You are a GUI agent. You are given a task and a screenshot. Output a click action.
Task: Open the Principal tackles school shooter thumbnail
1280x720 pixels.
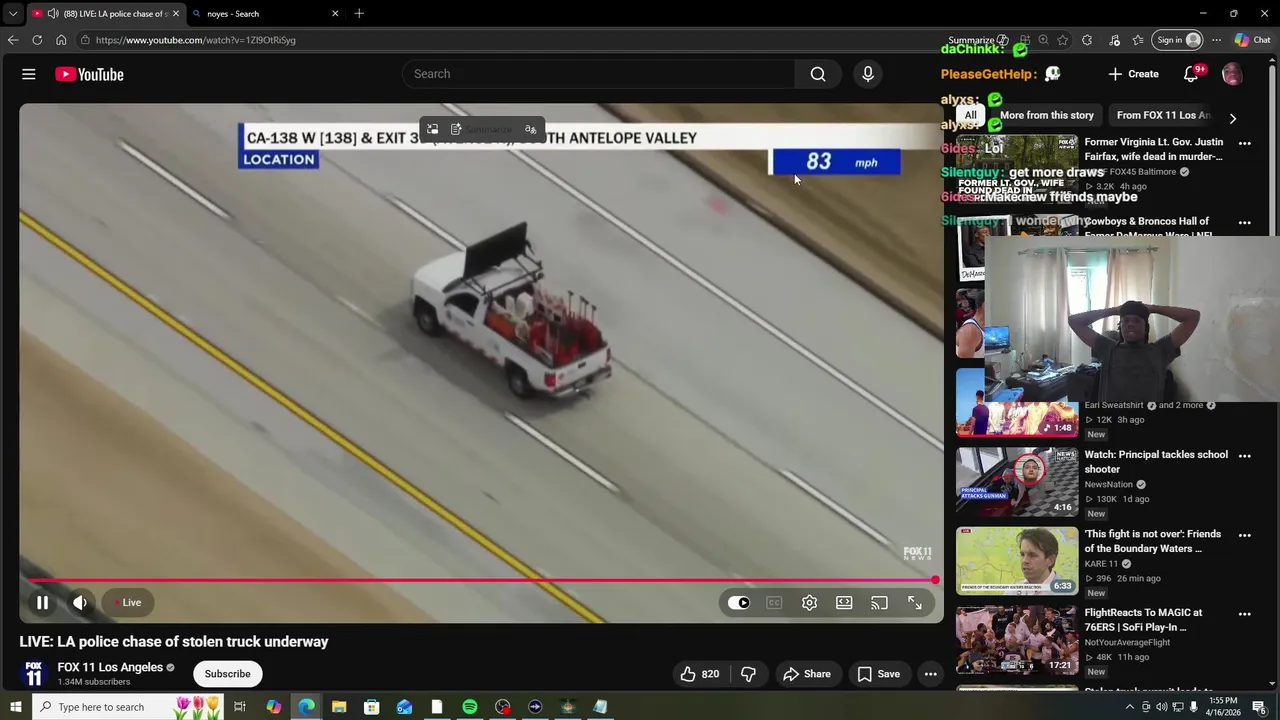point(1017,482)
